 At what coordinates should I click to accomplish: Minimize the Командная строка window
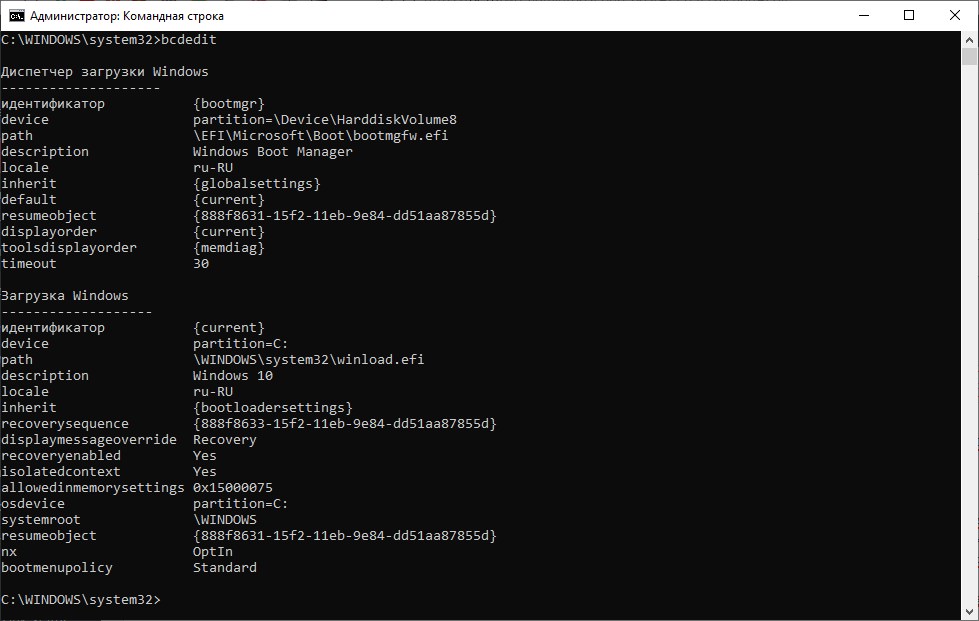pyautogui.click(x=863, y=16)
